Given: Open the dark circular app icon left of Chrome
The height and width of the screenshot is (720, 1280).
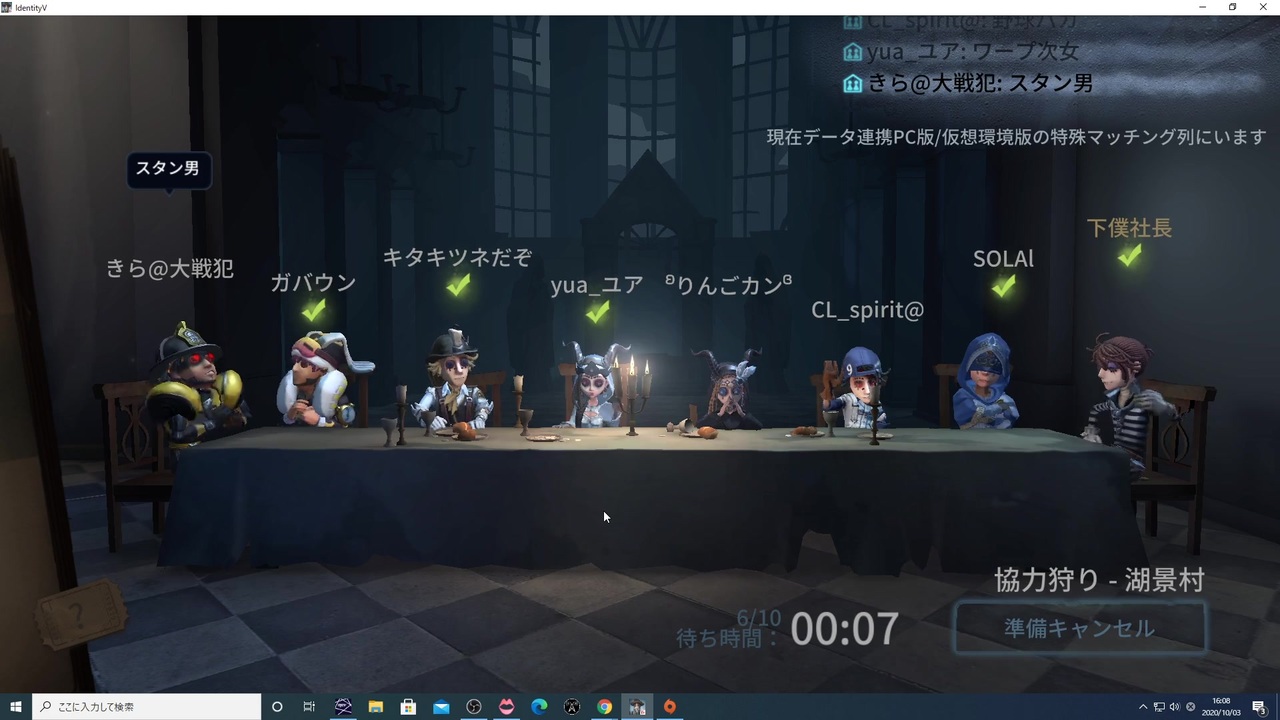Looking at the screenshot, I should click(x=572, y=707).
